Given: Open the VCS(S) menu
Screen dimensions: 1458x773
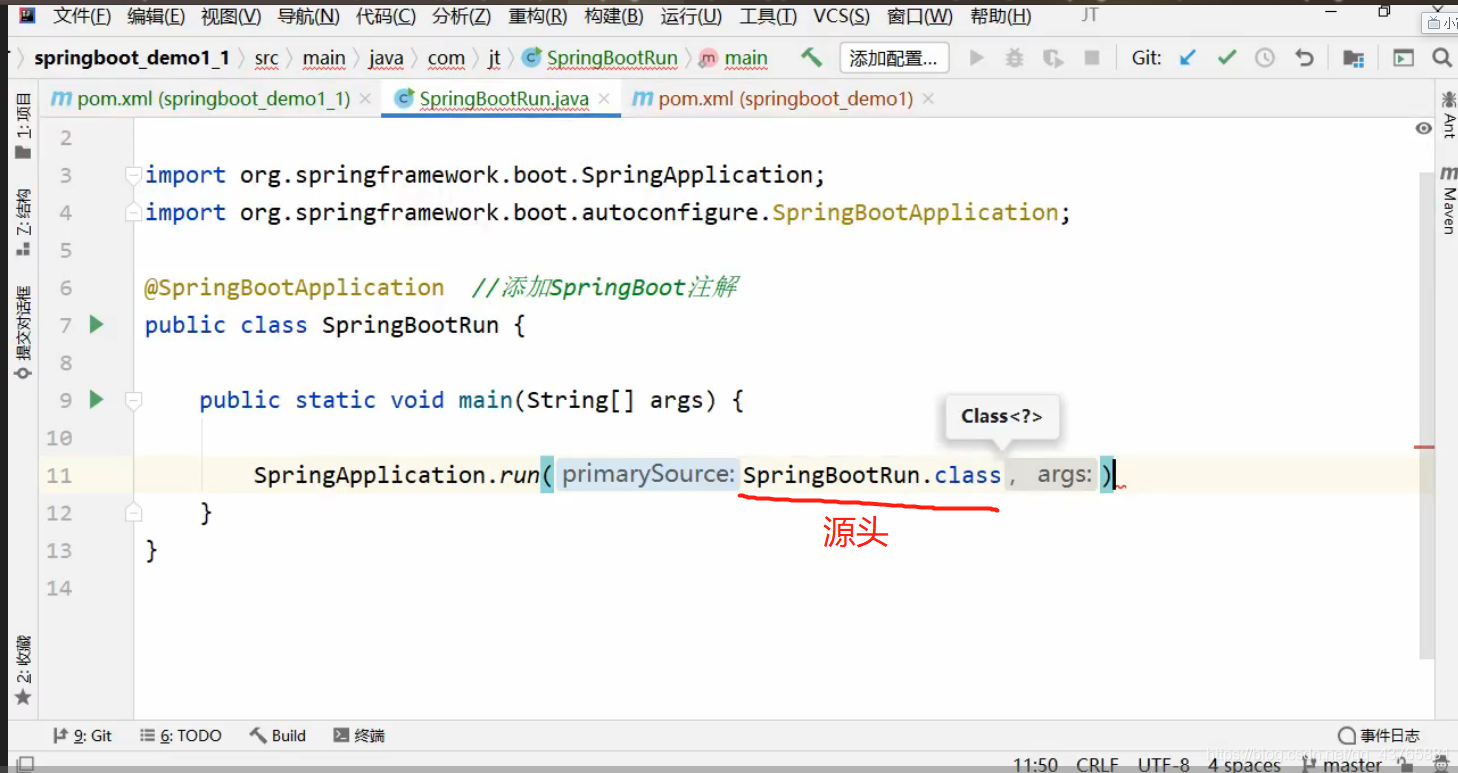Looking at the screenshot, I should 841,16.
